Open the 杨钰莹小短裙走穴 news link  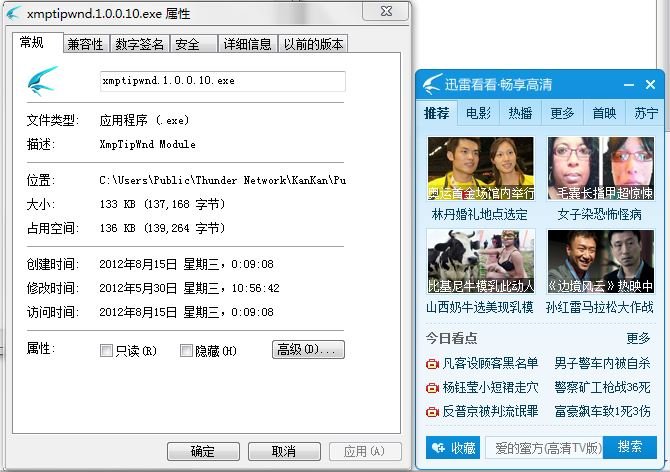click(490, 387)
